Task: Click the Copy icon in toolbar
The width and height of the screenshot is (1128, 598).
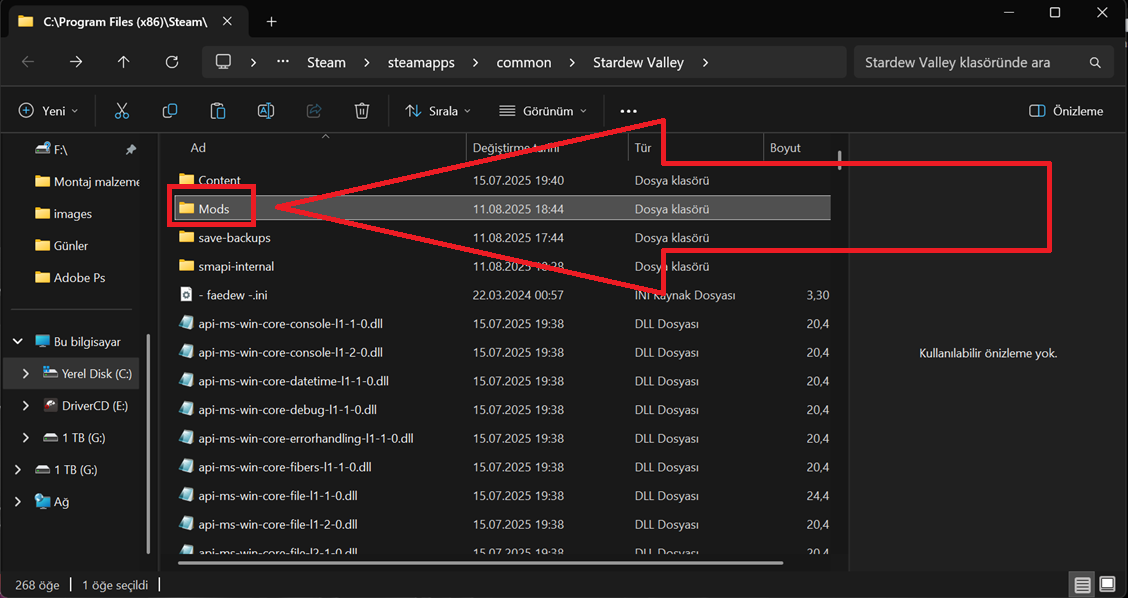Action: tap(170, 111)
